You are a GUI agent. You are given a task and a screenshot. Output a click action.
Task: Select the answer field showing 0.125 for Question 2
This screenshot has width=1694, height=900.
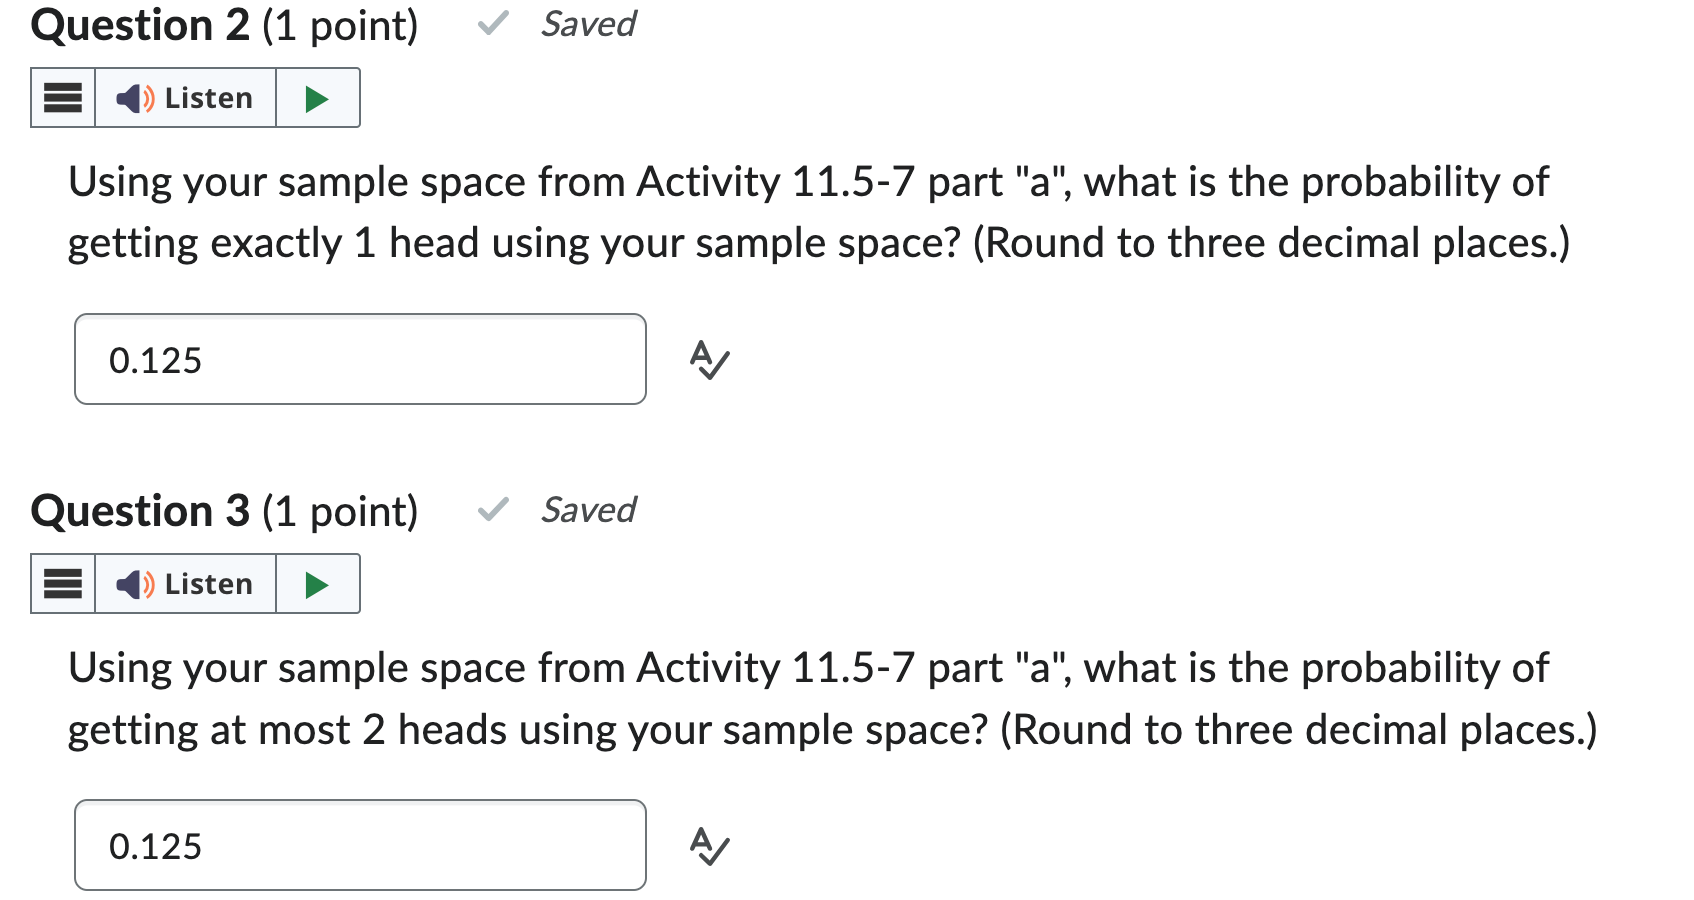point(360,359)
